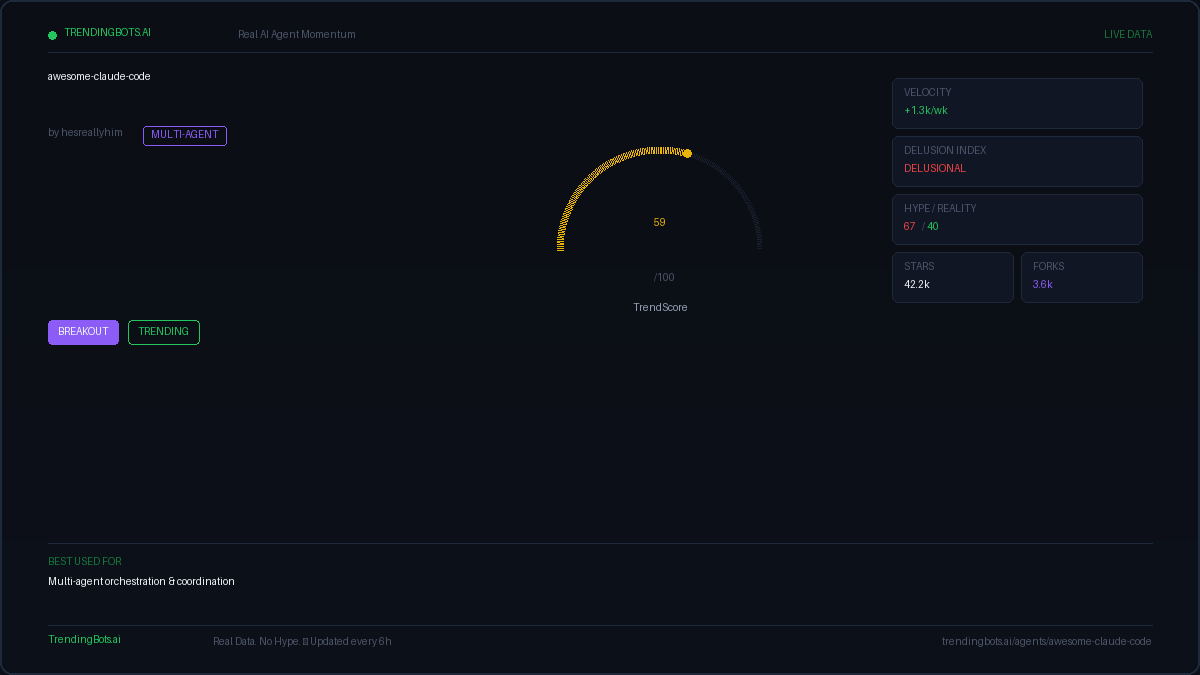Select the awesome-claude-code title

pyautogui.click(x=99, y=76)
